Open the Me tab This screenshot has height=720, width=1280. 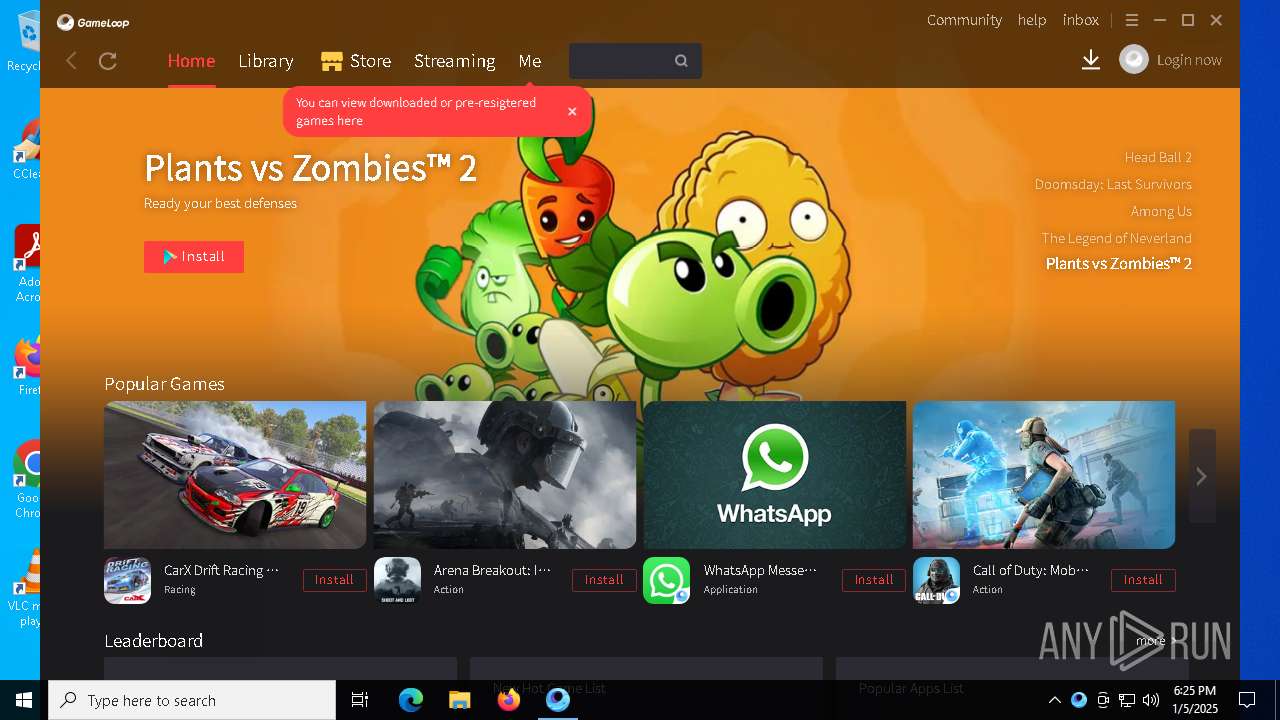(x=530, y=61)
